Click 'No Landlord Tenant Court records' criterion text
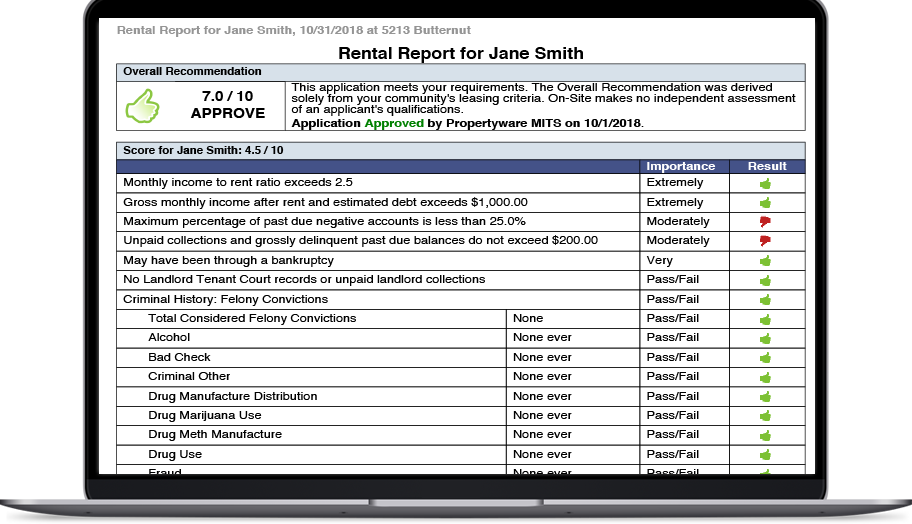 tap(304, 279)
